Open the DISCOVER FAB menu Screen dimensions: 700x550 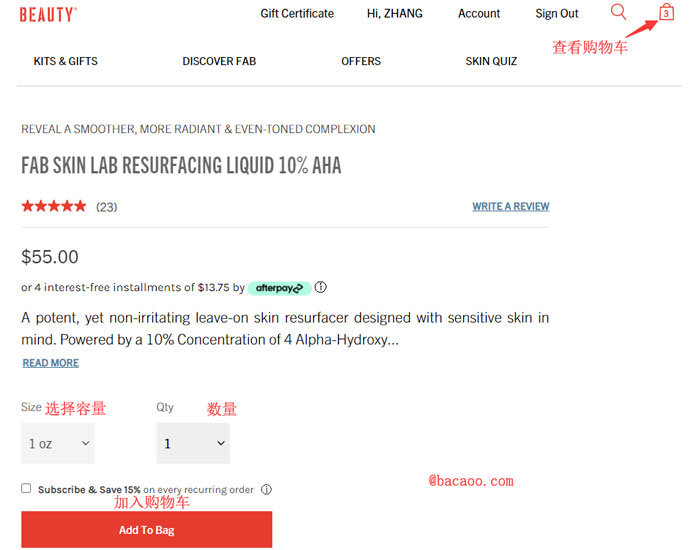pos(219,61)
